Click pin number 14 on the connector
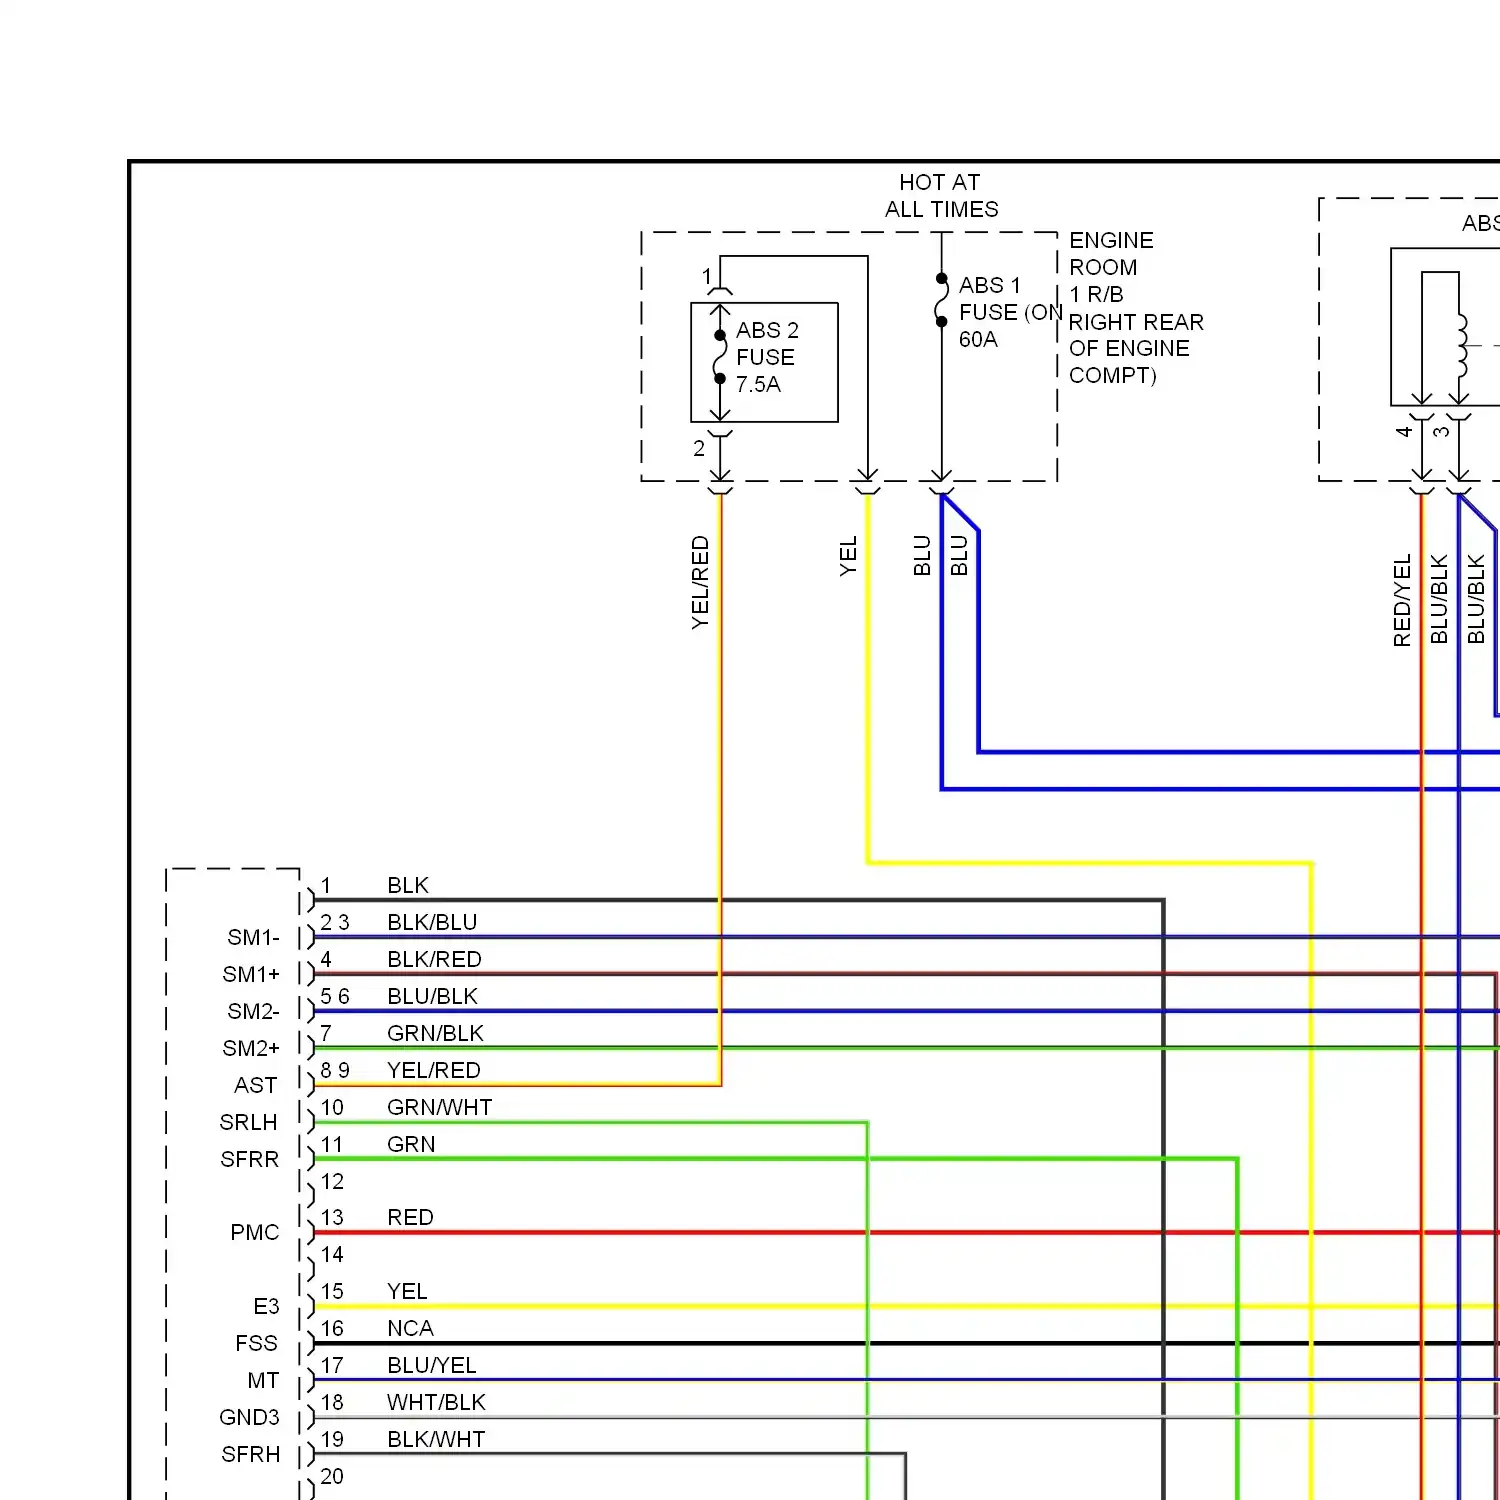This screenshot has height=1500, width=1500. tap(332, 1254)
